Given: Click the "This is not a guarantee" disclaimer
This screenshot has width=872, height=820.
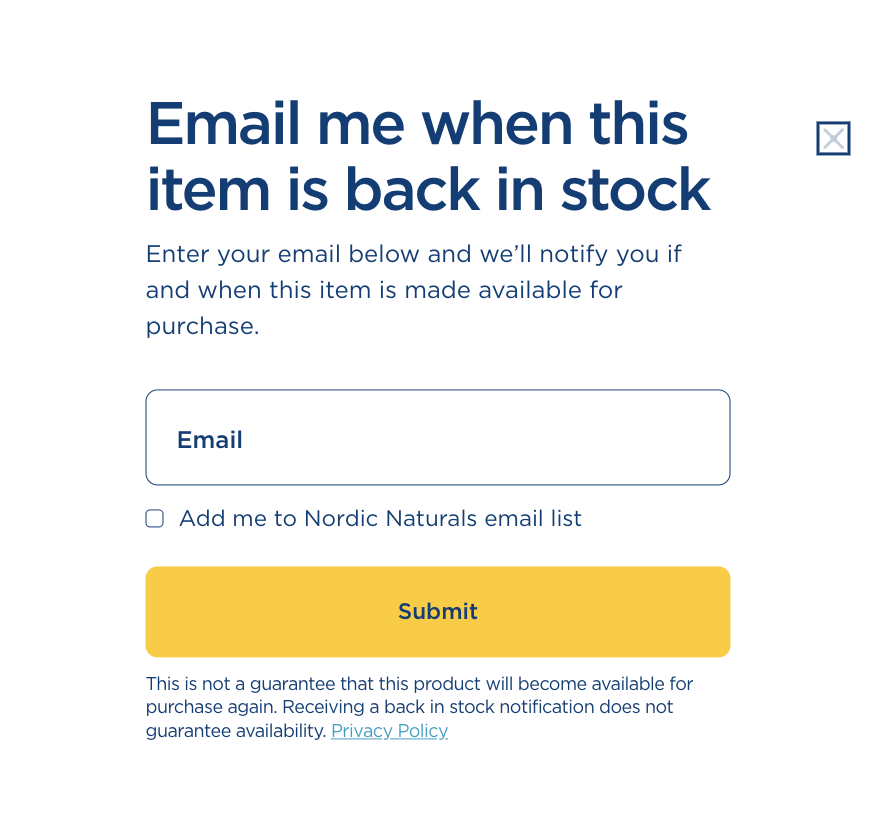Looking at the screenshot, I should coord(419,685).
